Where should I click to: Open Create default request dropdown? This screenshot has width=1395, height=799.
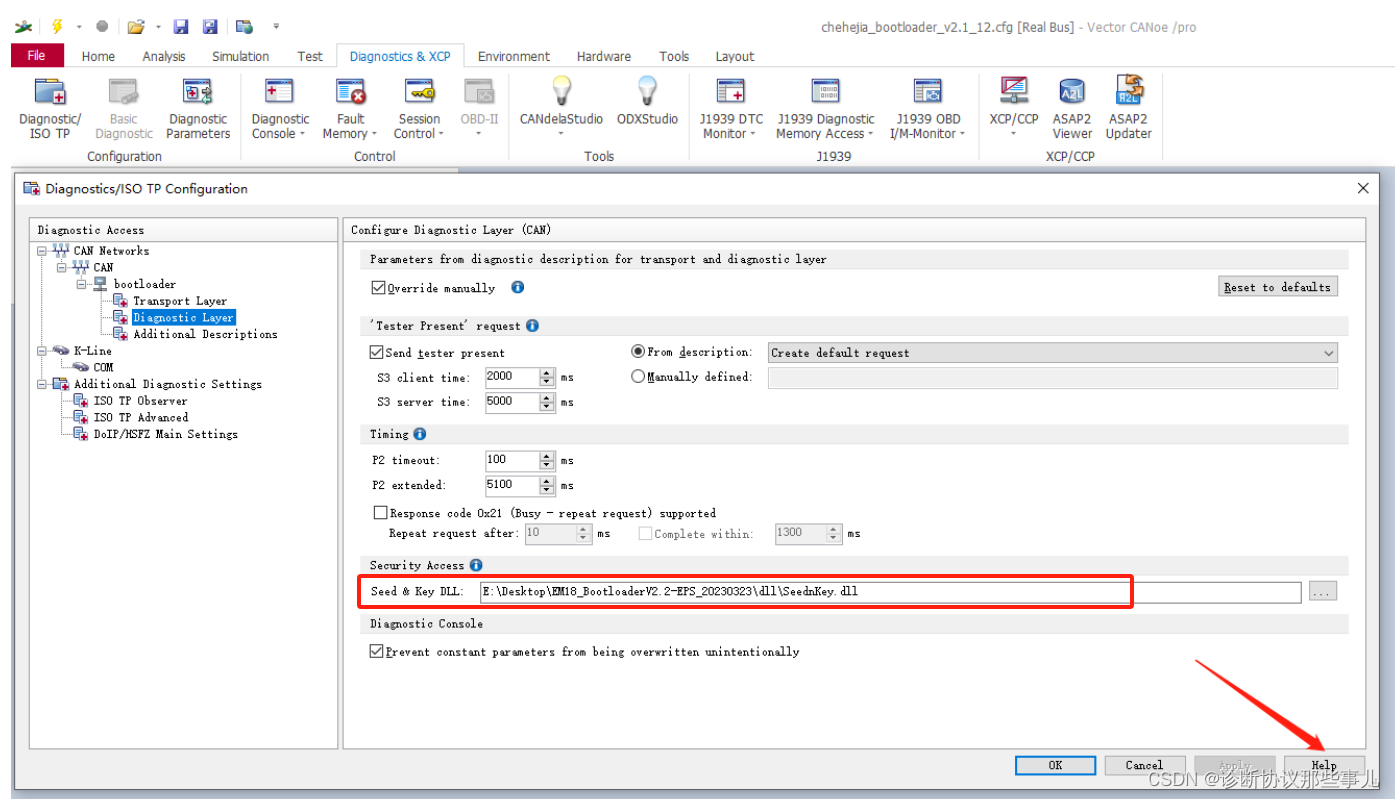1053,352
